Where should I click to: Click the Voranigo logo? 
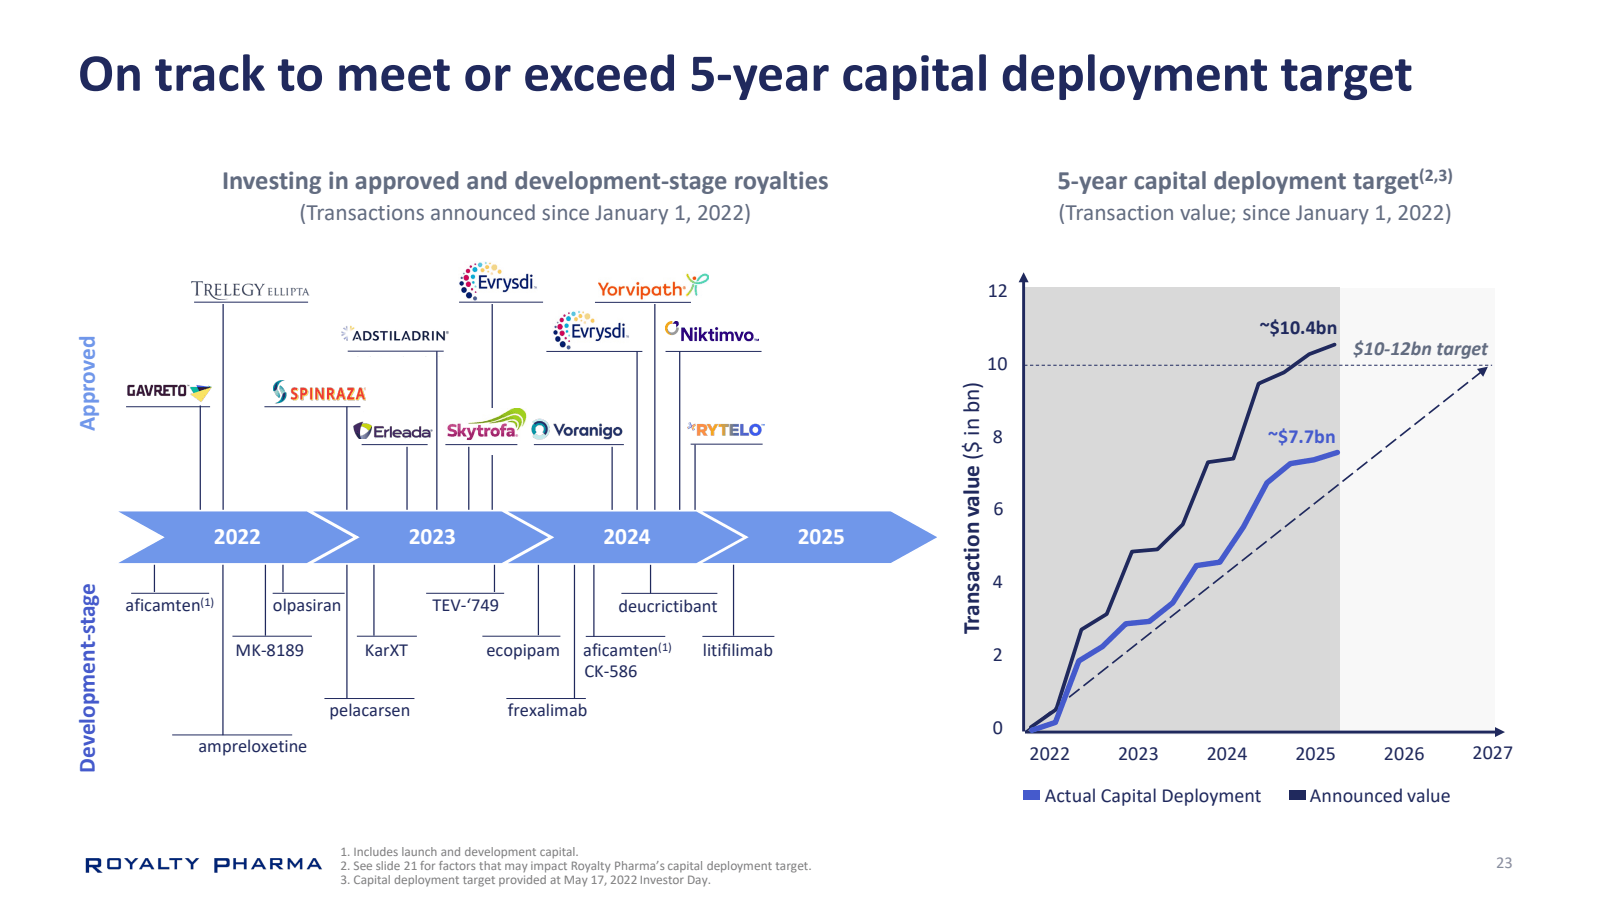(x=577, y=430)
